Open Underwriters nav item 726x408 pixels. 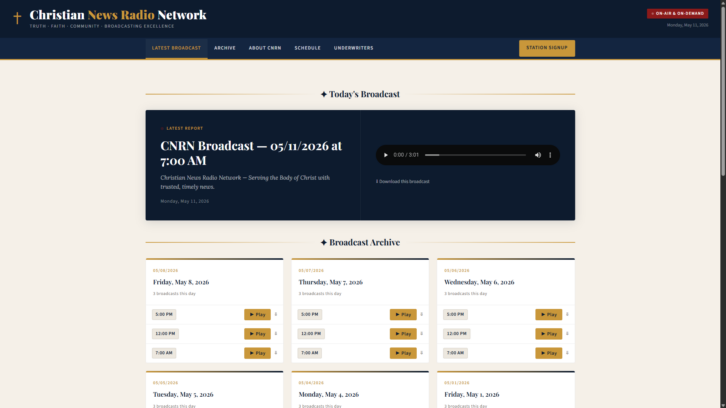click(x=353, y=48)
